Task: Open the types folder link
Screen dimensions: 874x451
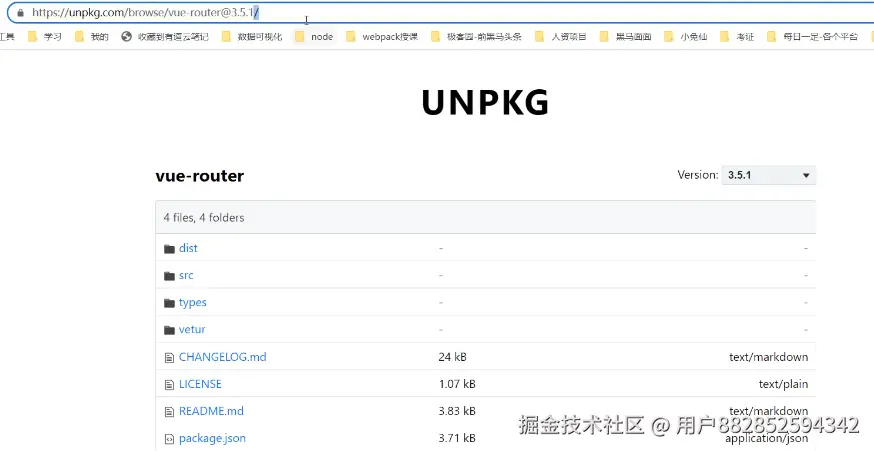Action: [192, 303]
